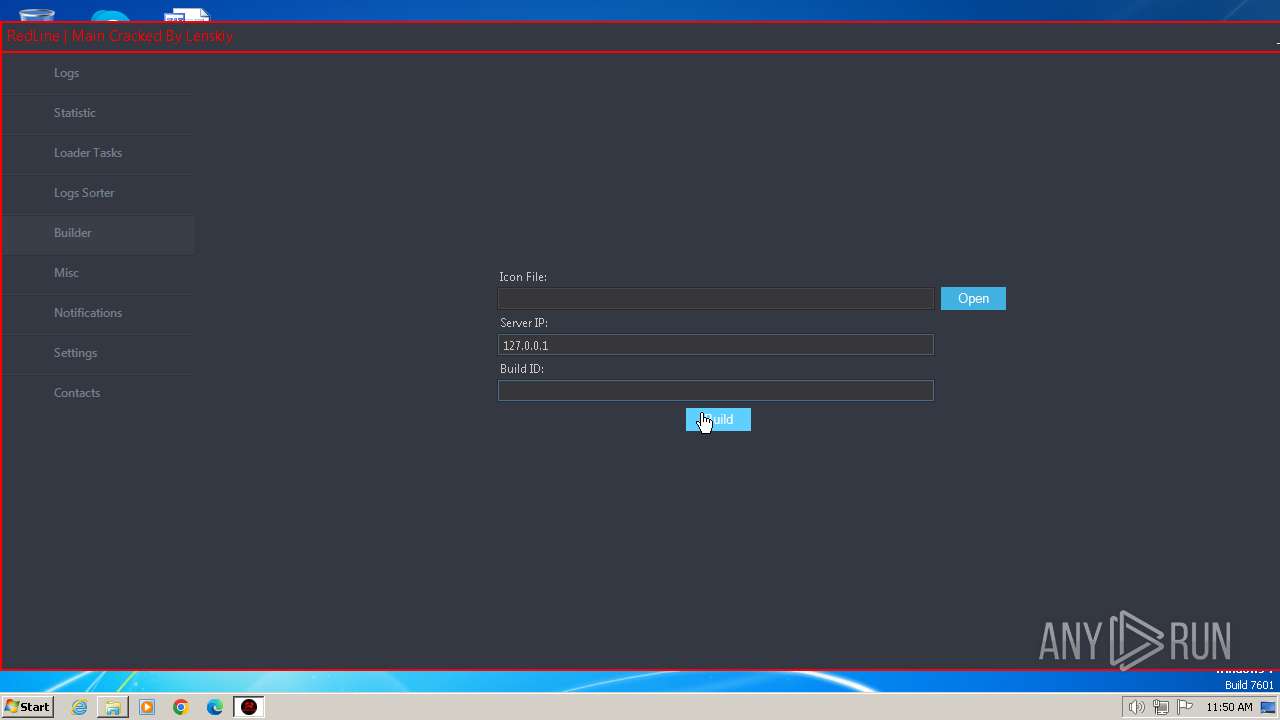
Task: Click the Build ID label
Action: [522, 369]
